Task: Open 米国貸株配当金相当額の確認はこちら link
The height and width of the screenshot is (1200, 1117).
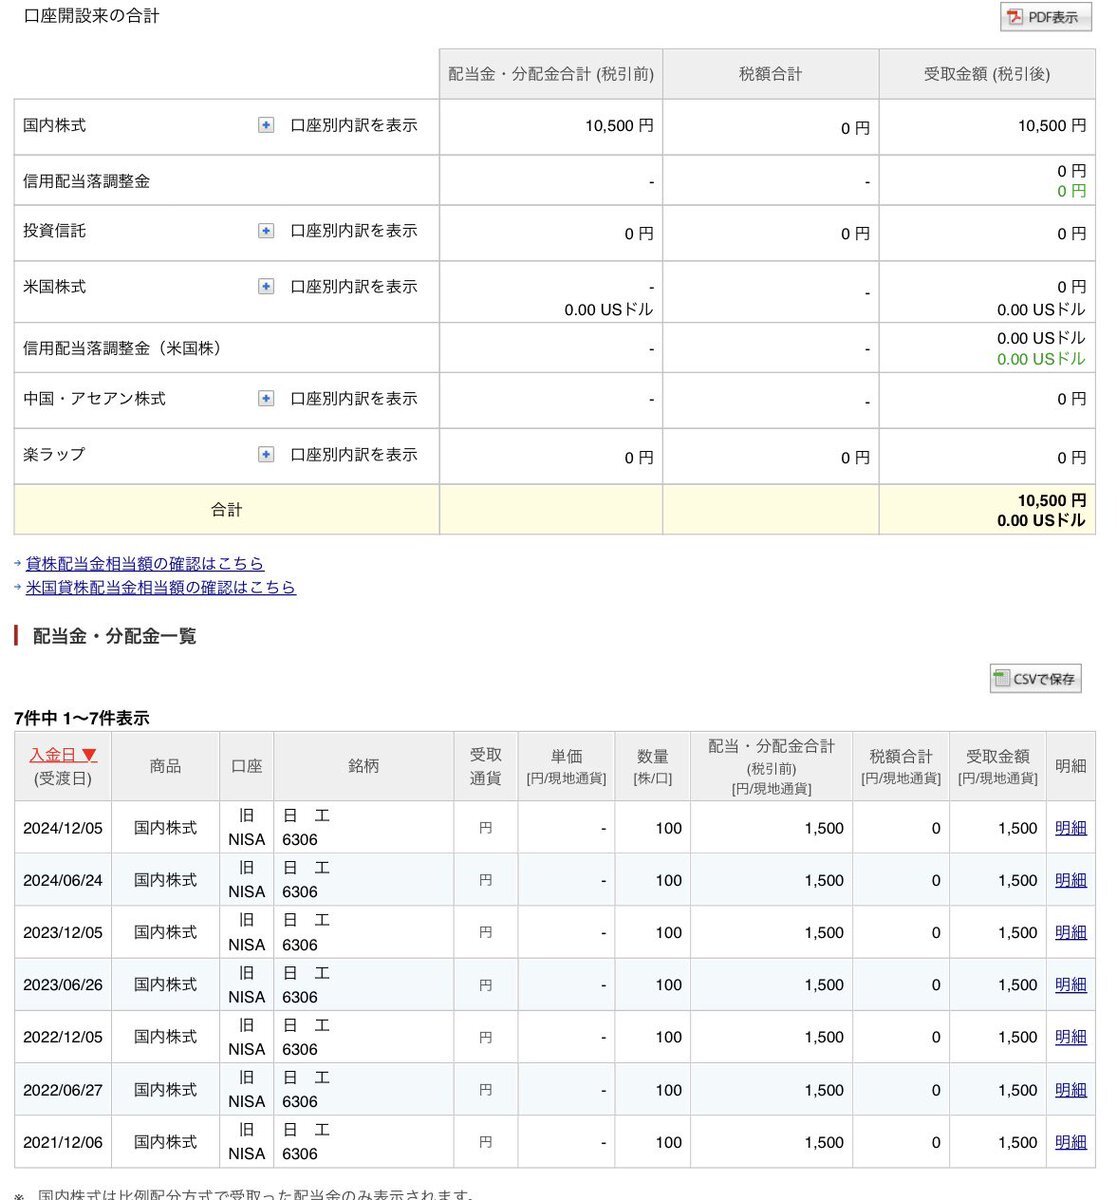Action: click(x=161, y=587)
